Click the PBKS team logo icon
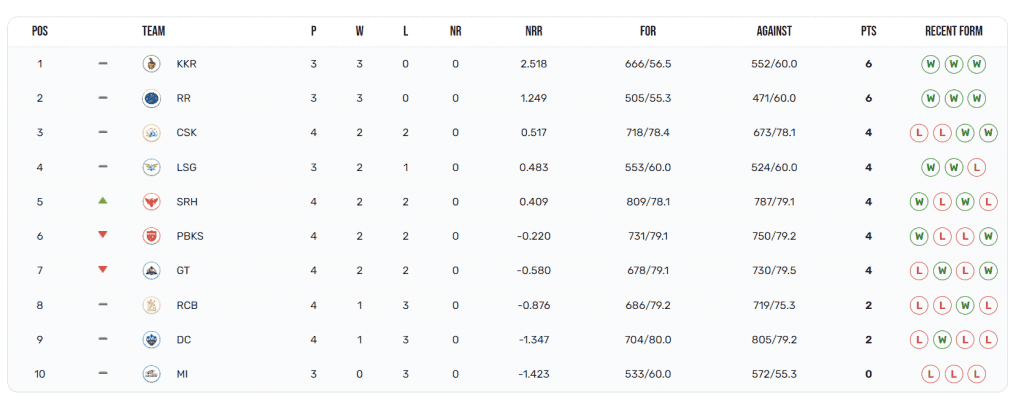Viewport: 1024px width, 412px height. pos(151,236)
